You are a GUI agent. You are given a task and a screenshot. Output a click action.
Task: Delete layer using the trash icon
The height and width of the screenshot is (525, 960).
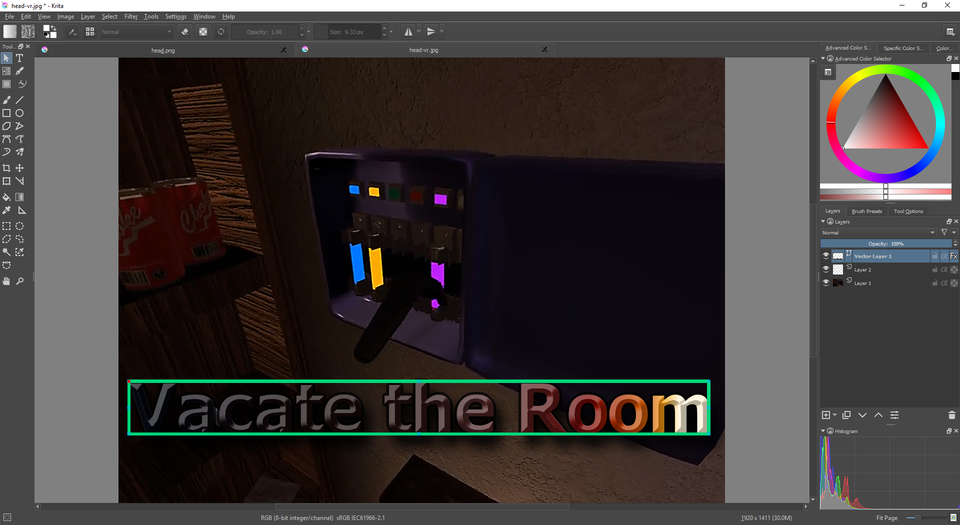click(951, 414)
